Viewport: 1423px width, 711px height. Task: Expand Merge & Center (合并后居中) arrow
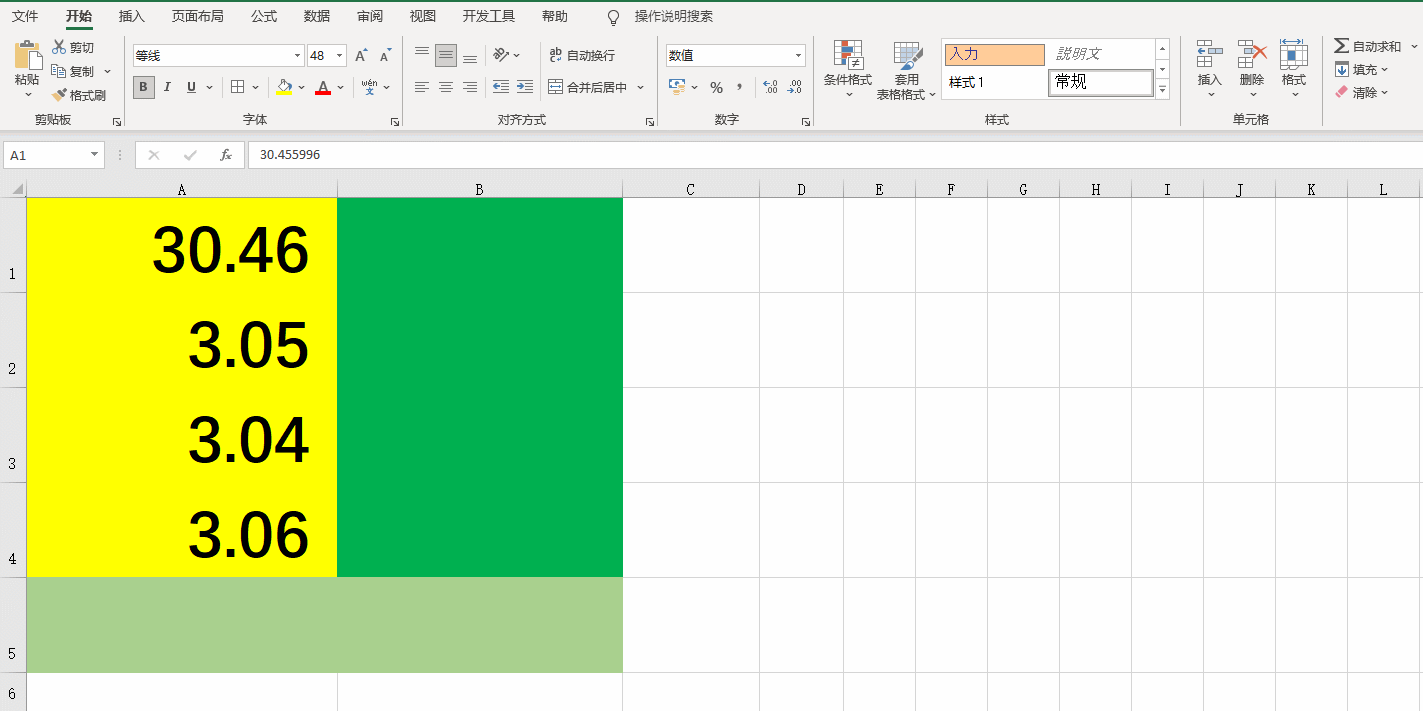click(x=640, y=87)
